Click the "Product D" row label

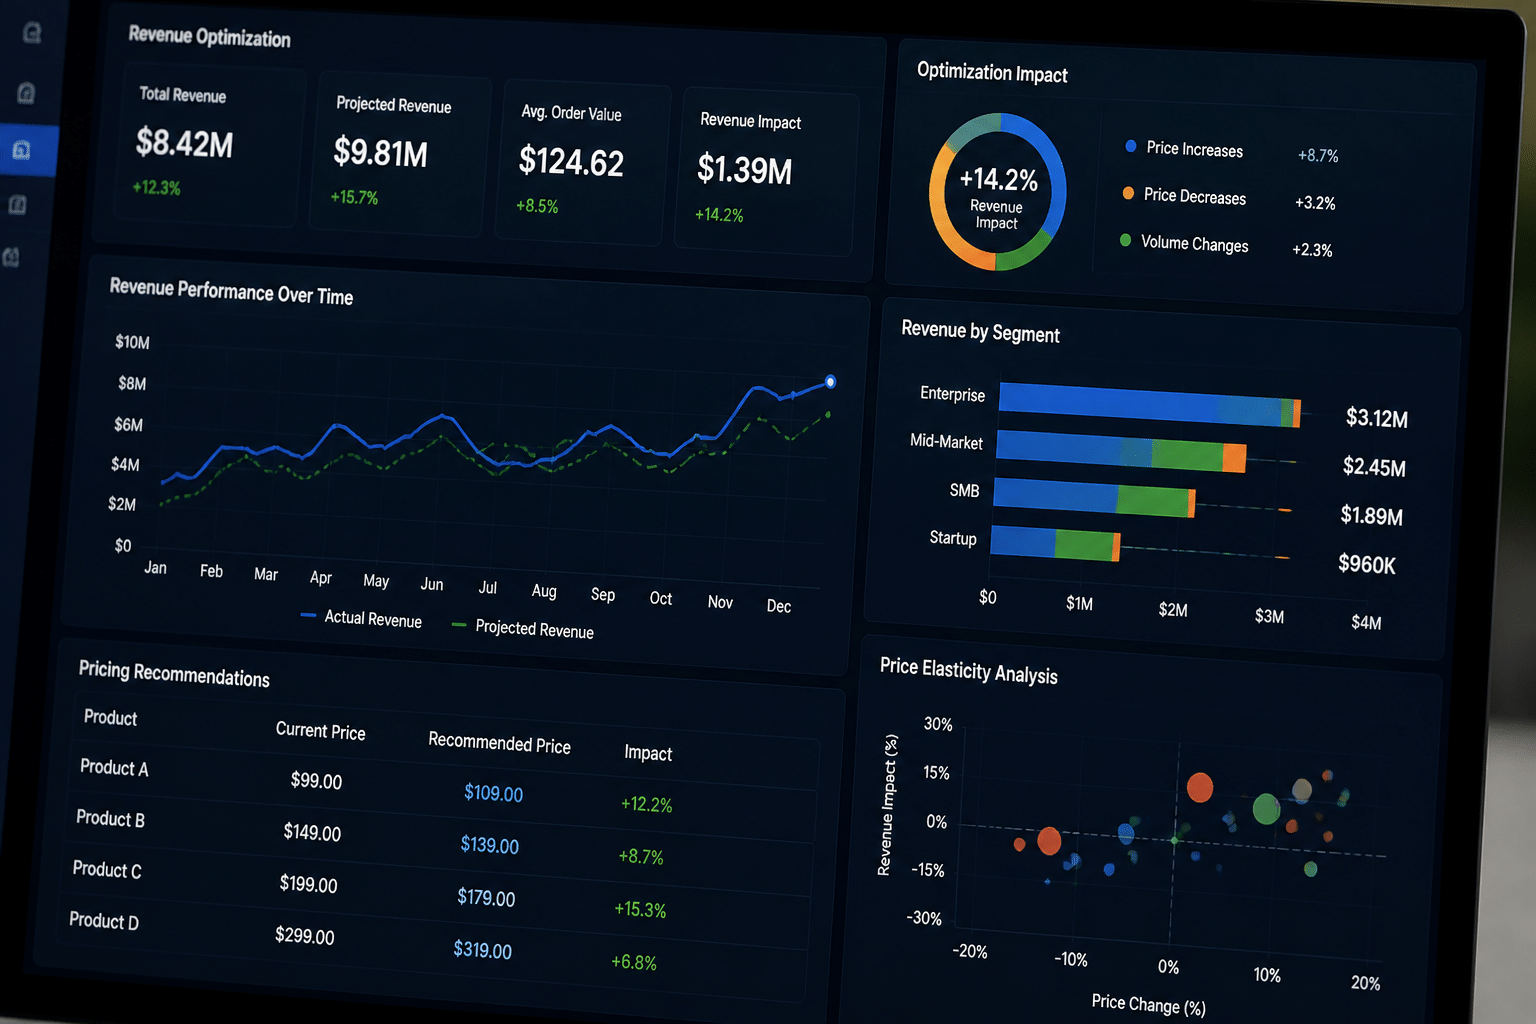coord(104,921)
